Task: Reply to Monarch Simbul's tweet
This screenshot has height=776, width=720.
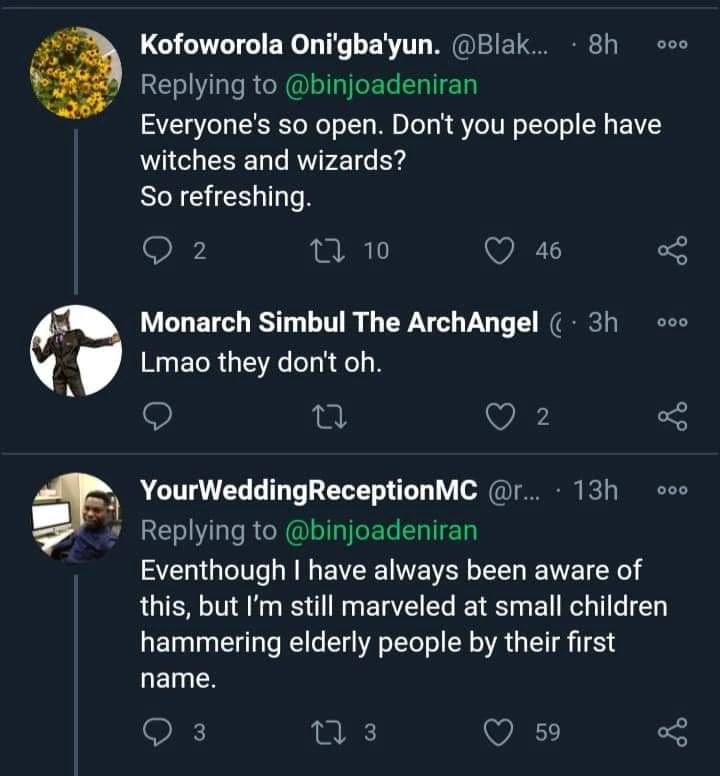Action: (158, 417)
